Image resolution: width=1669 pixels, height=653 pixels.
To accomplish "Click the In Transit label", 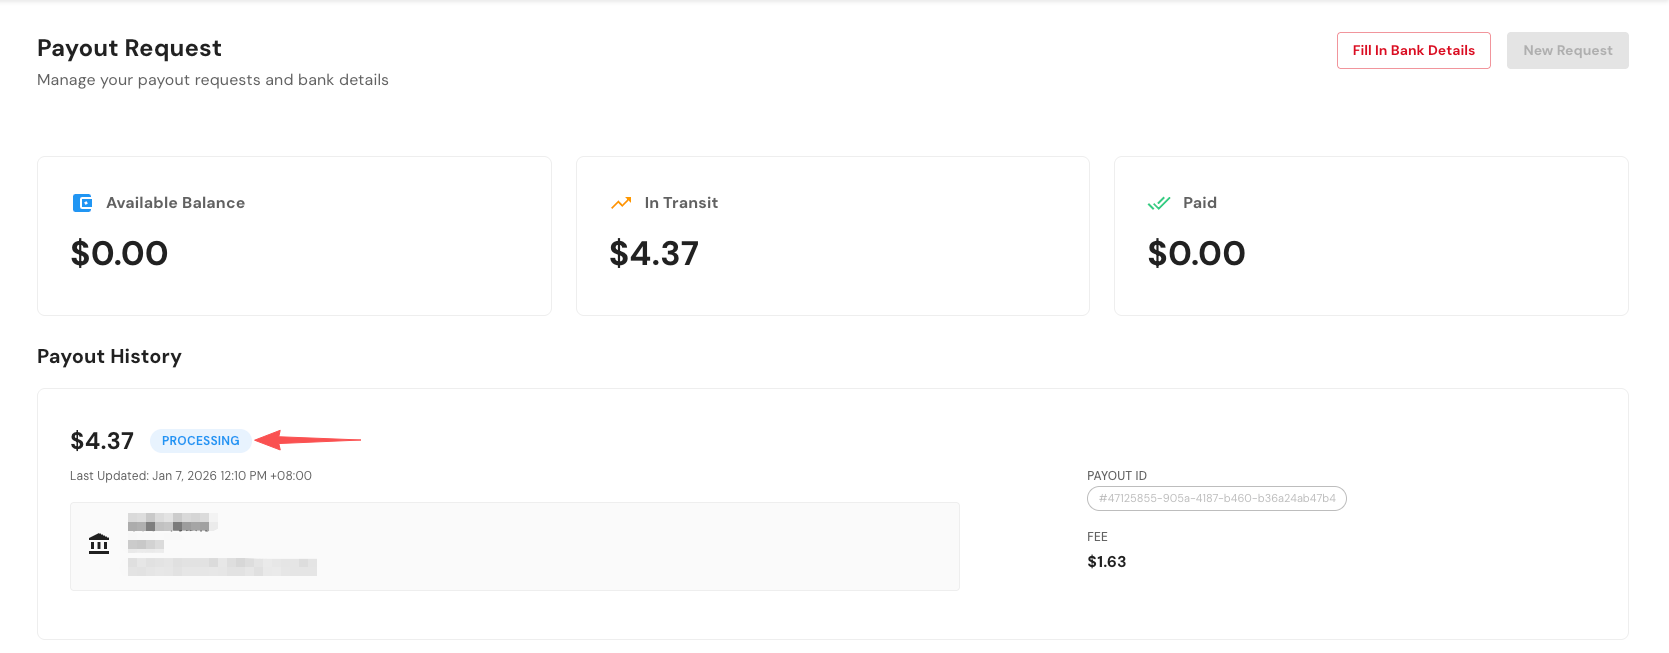I will point(681,203).
